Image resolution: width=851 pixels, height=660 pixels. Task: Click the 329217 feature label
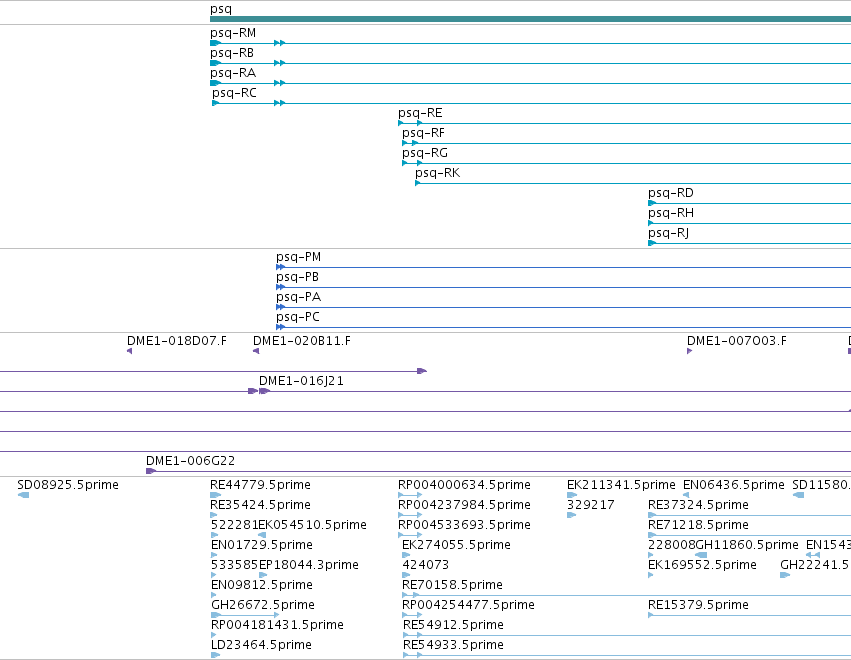590,505
